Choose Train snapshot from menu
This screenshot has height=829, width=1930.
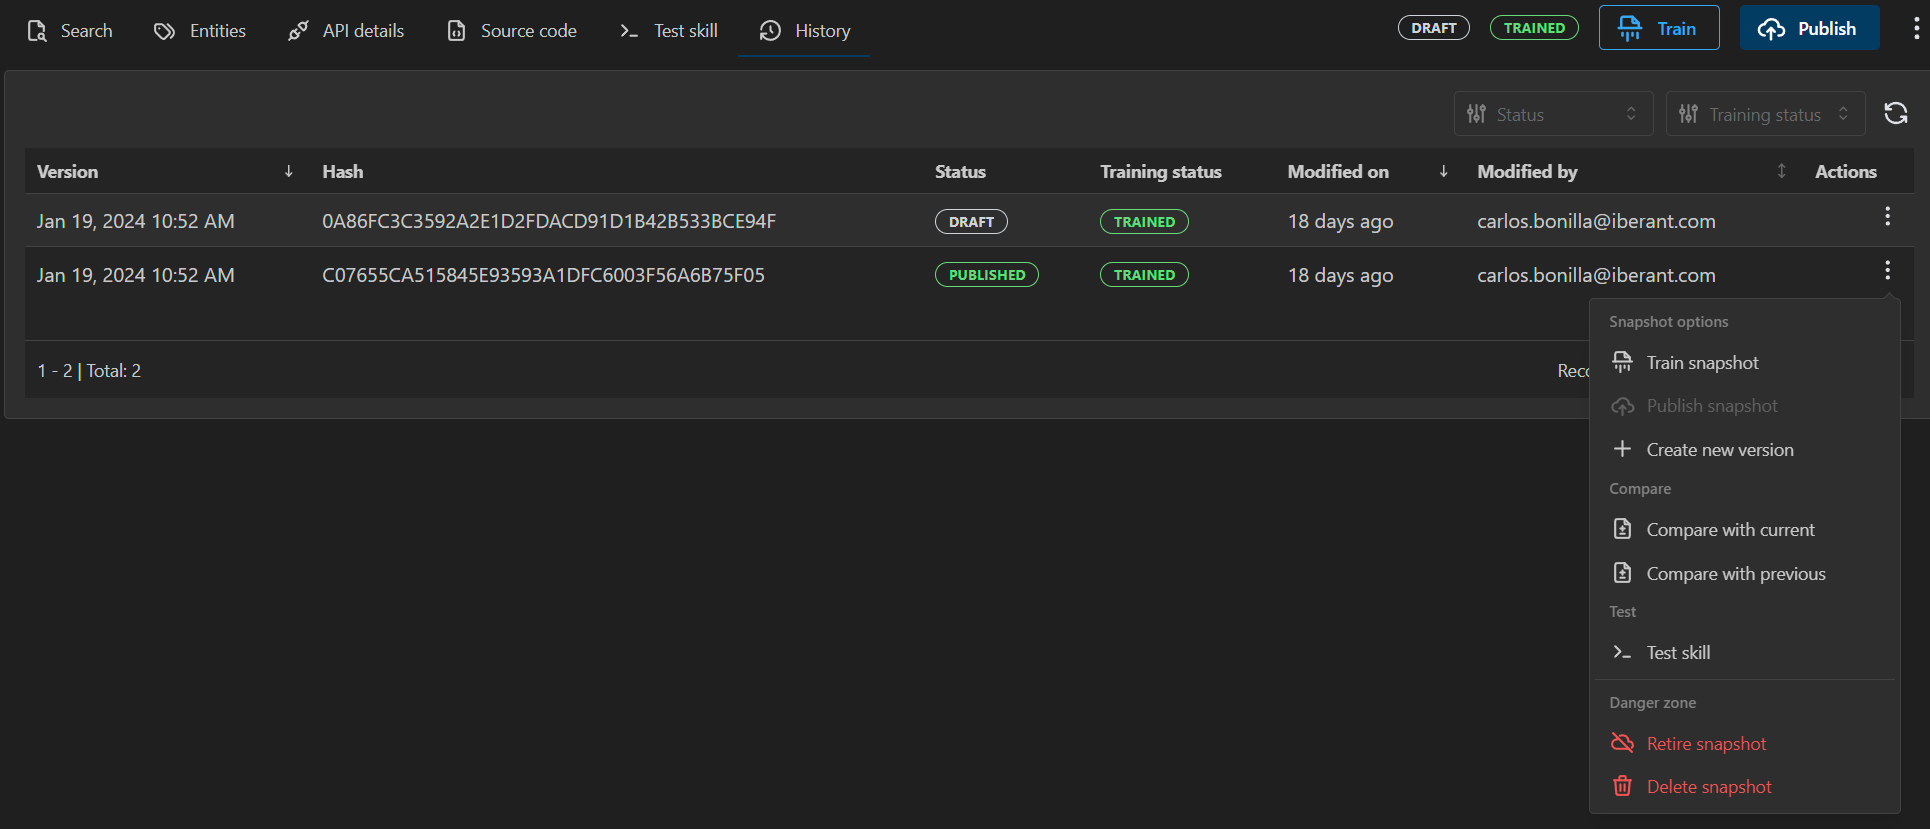[1744, 363]
